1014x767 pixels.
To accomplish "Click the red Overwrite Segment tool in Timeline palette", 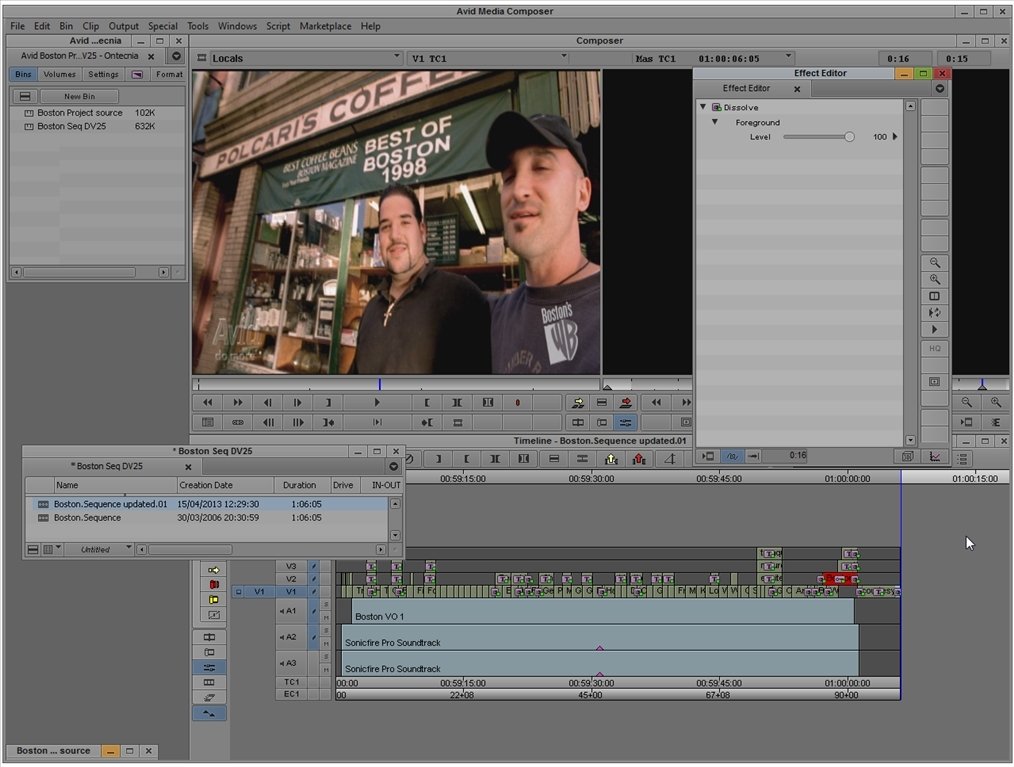I will coord(213,585).
